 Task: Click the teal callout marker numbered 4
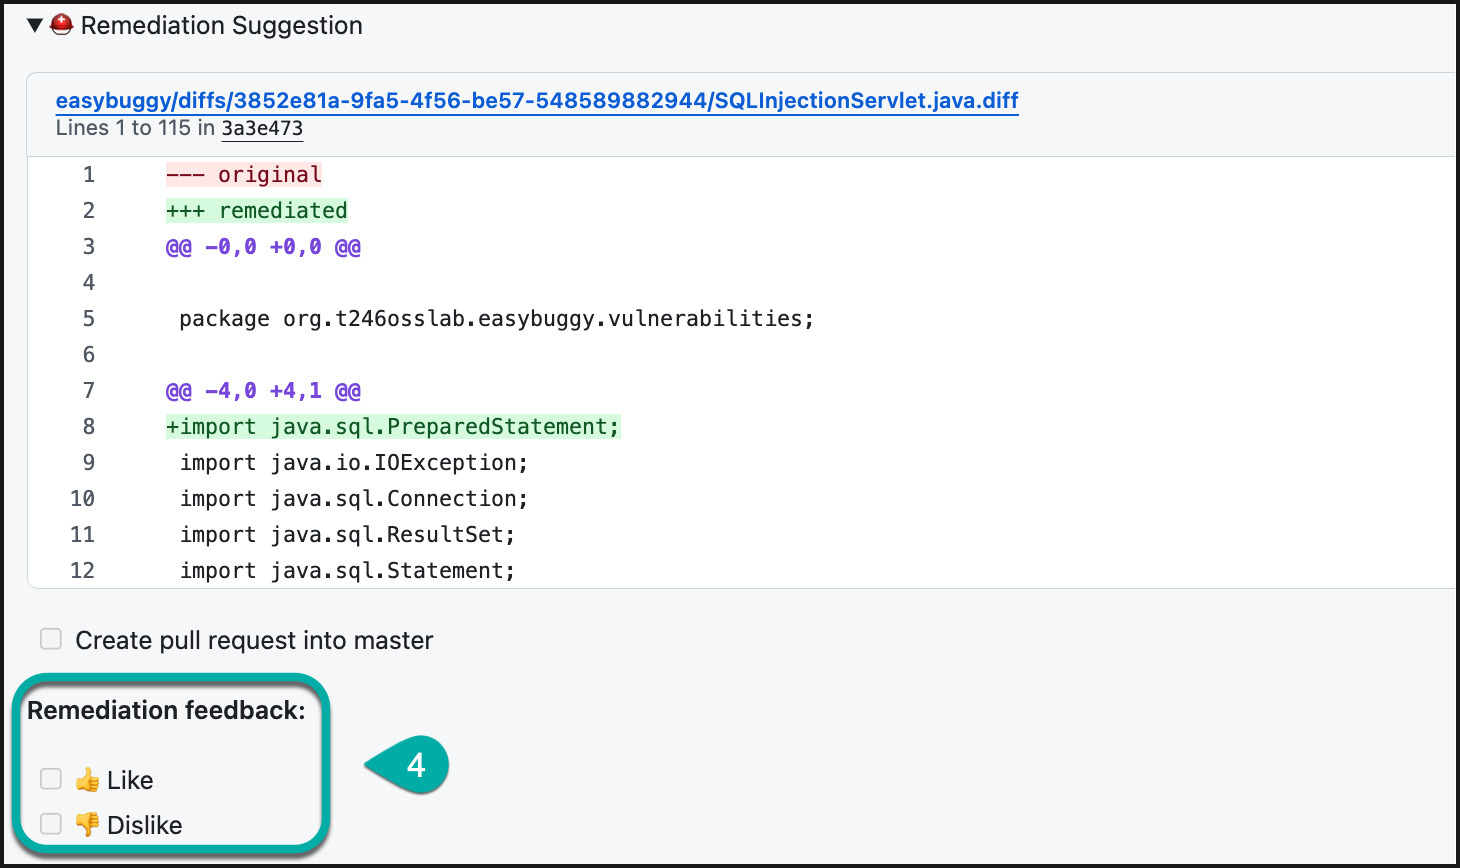tap(414, 766)
